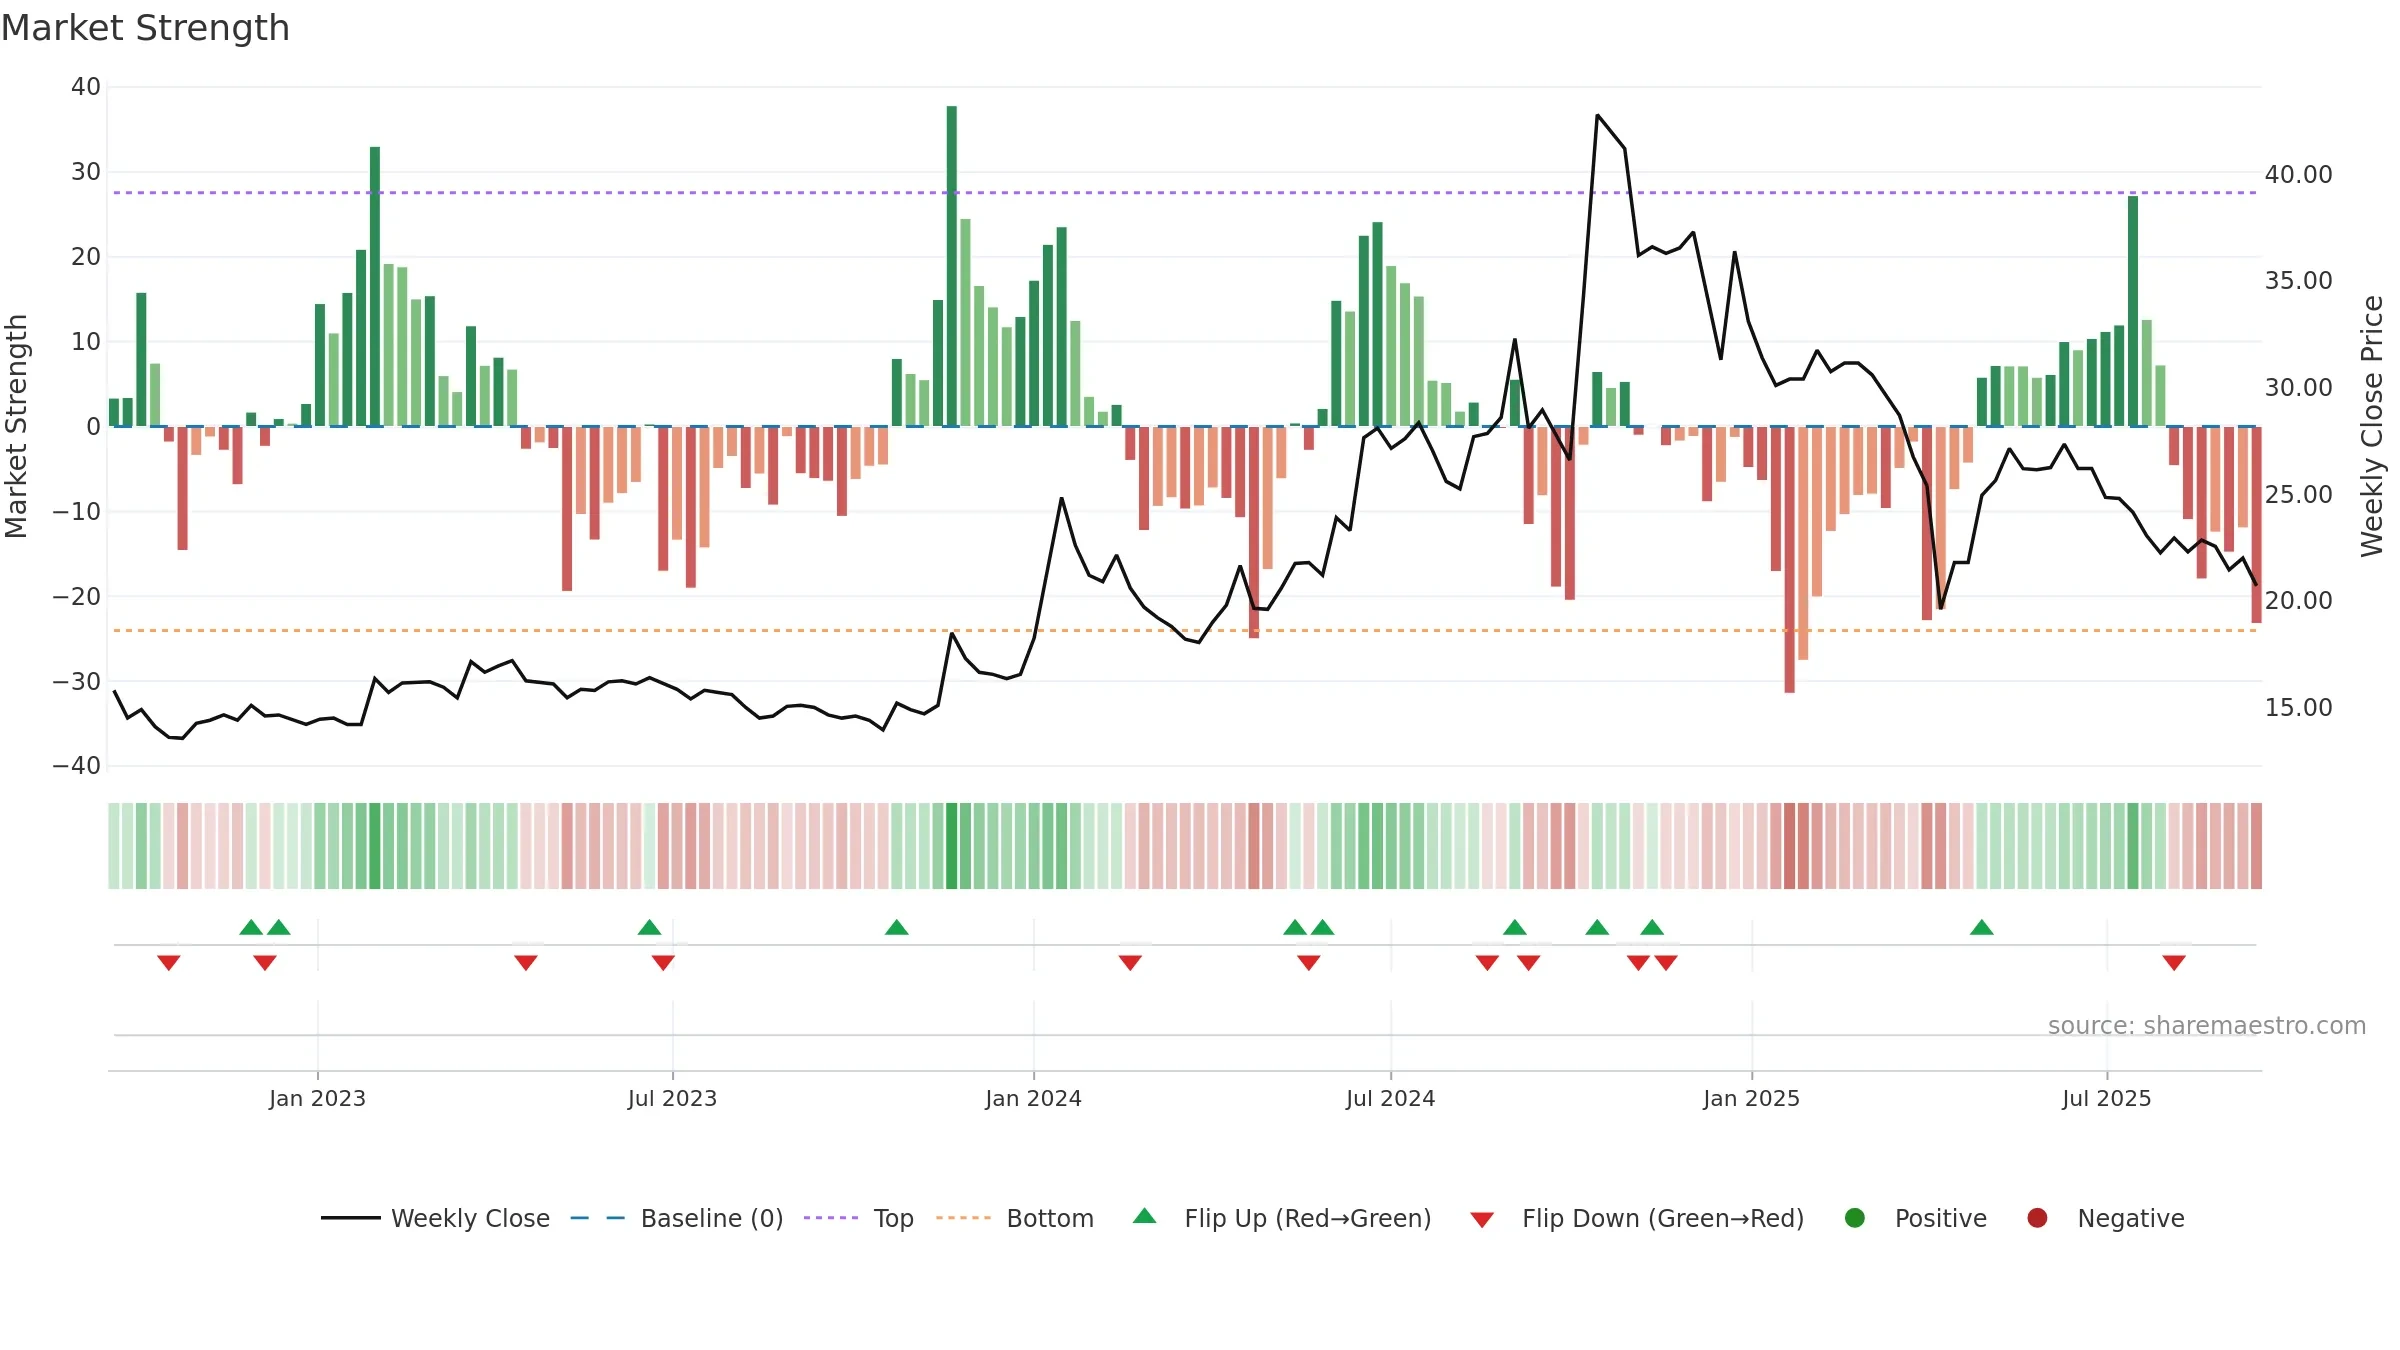
Task: Click the Market Strength chart title
Action: (x=145, y=28)
